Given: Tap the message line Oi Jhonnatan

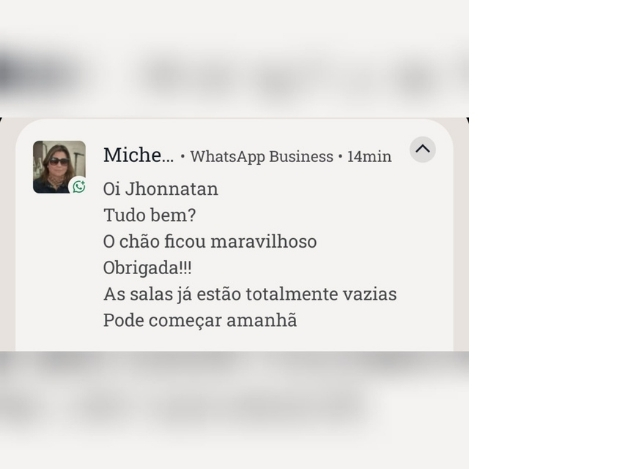Looking at the screenshot, I should click(x=161, y=189).
